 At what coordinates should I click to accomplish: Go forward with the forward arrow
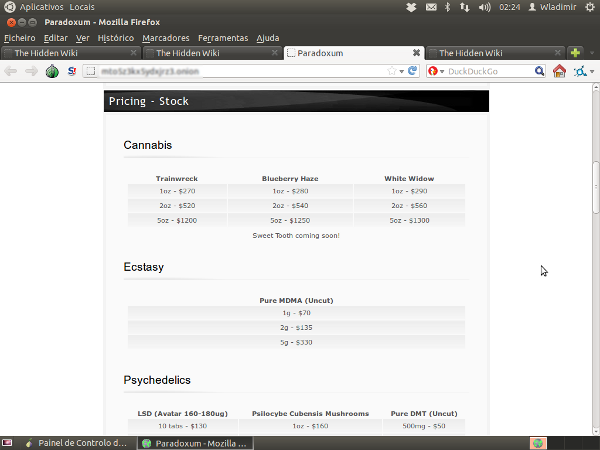coord(31,71)
